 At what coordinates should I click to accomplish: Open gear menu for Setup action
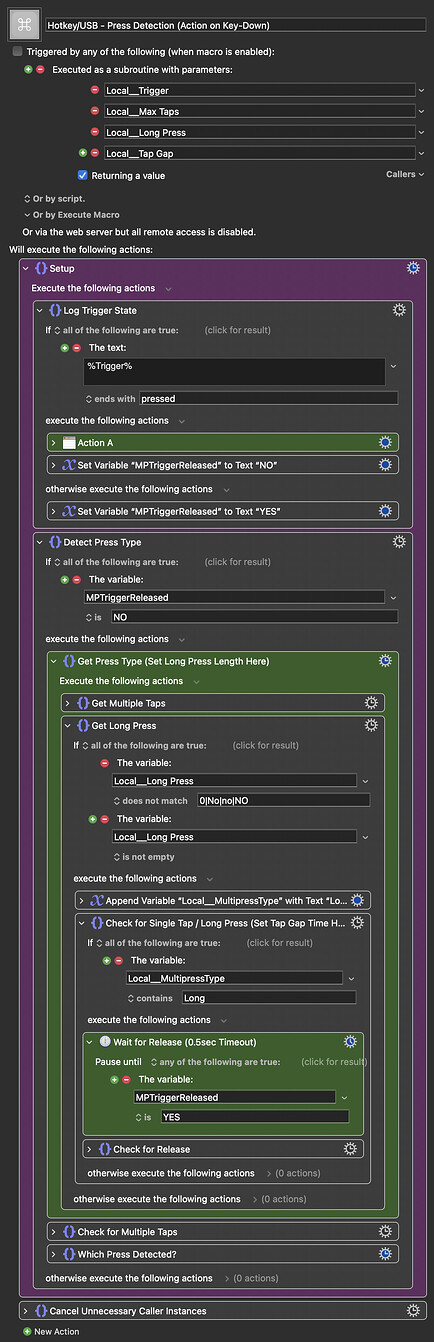point(413,268)
